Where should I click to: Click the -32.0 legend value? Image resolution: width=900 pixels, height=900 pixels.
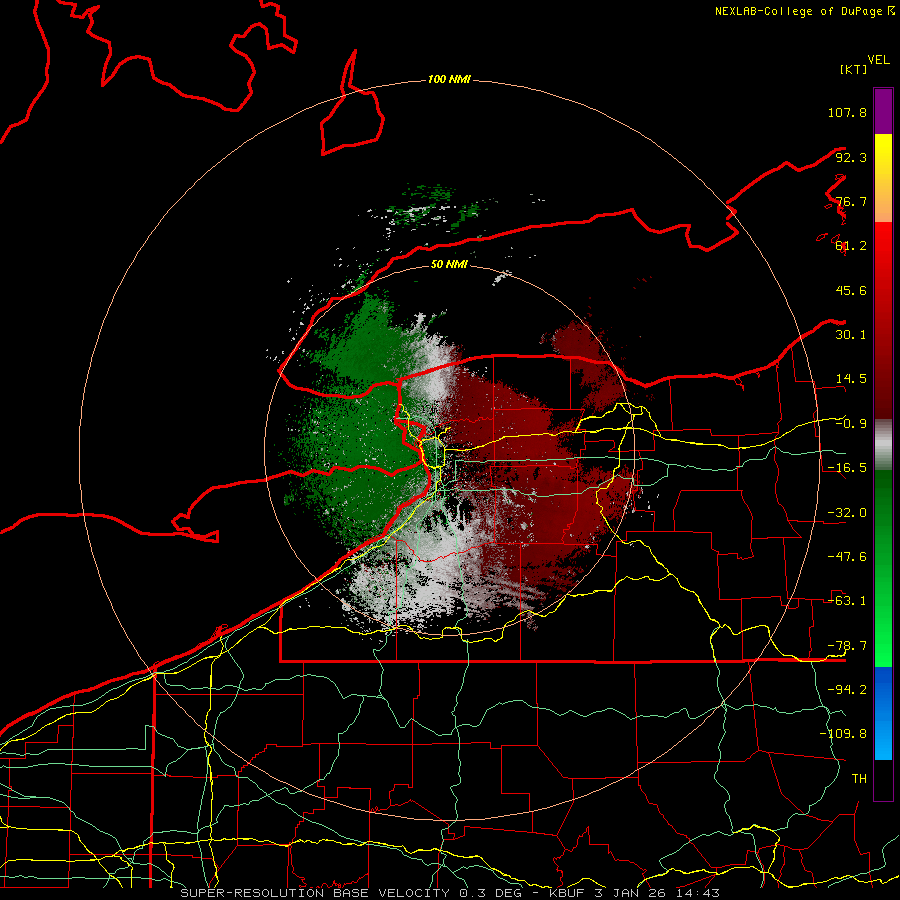pyautogui.click(x=847, y=513)
